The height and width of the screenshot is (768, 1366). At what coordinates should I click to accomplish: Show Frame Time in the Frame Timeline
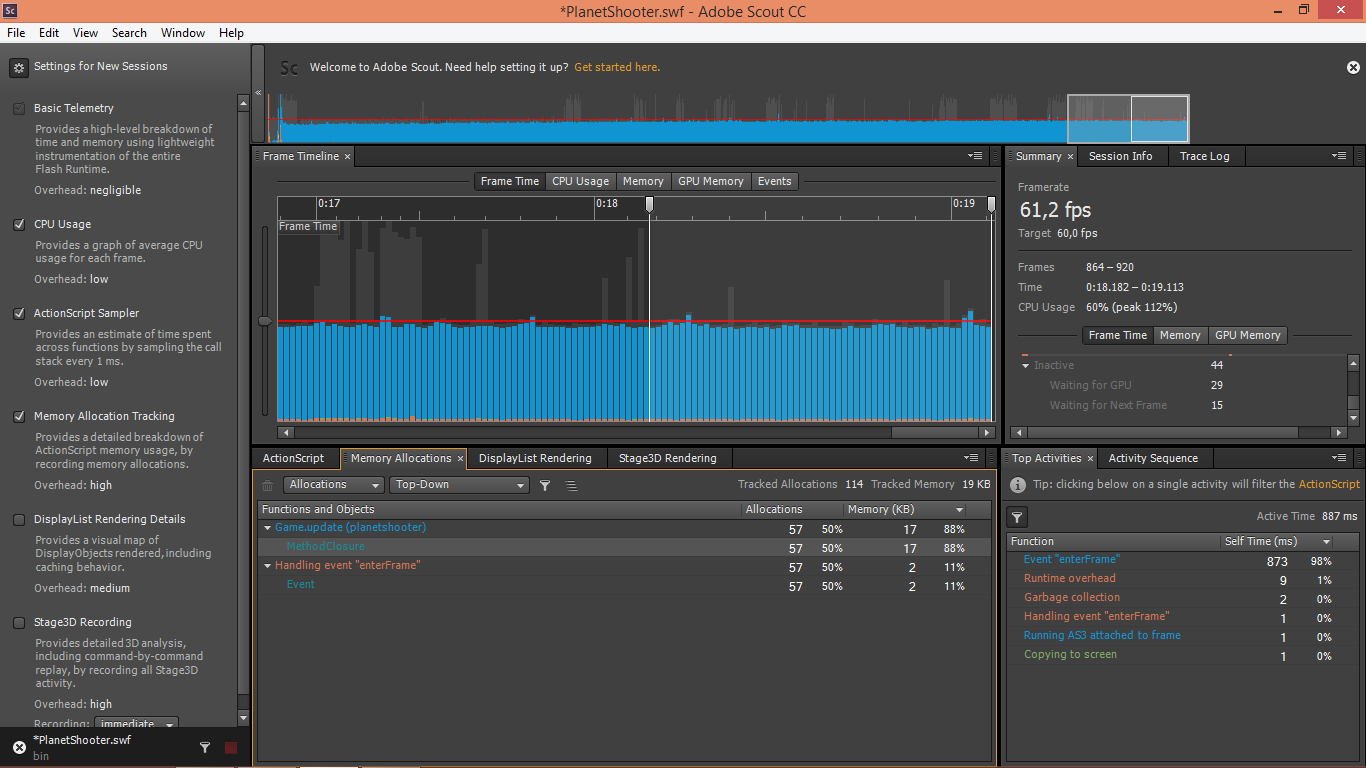510,181
